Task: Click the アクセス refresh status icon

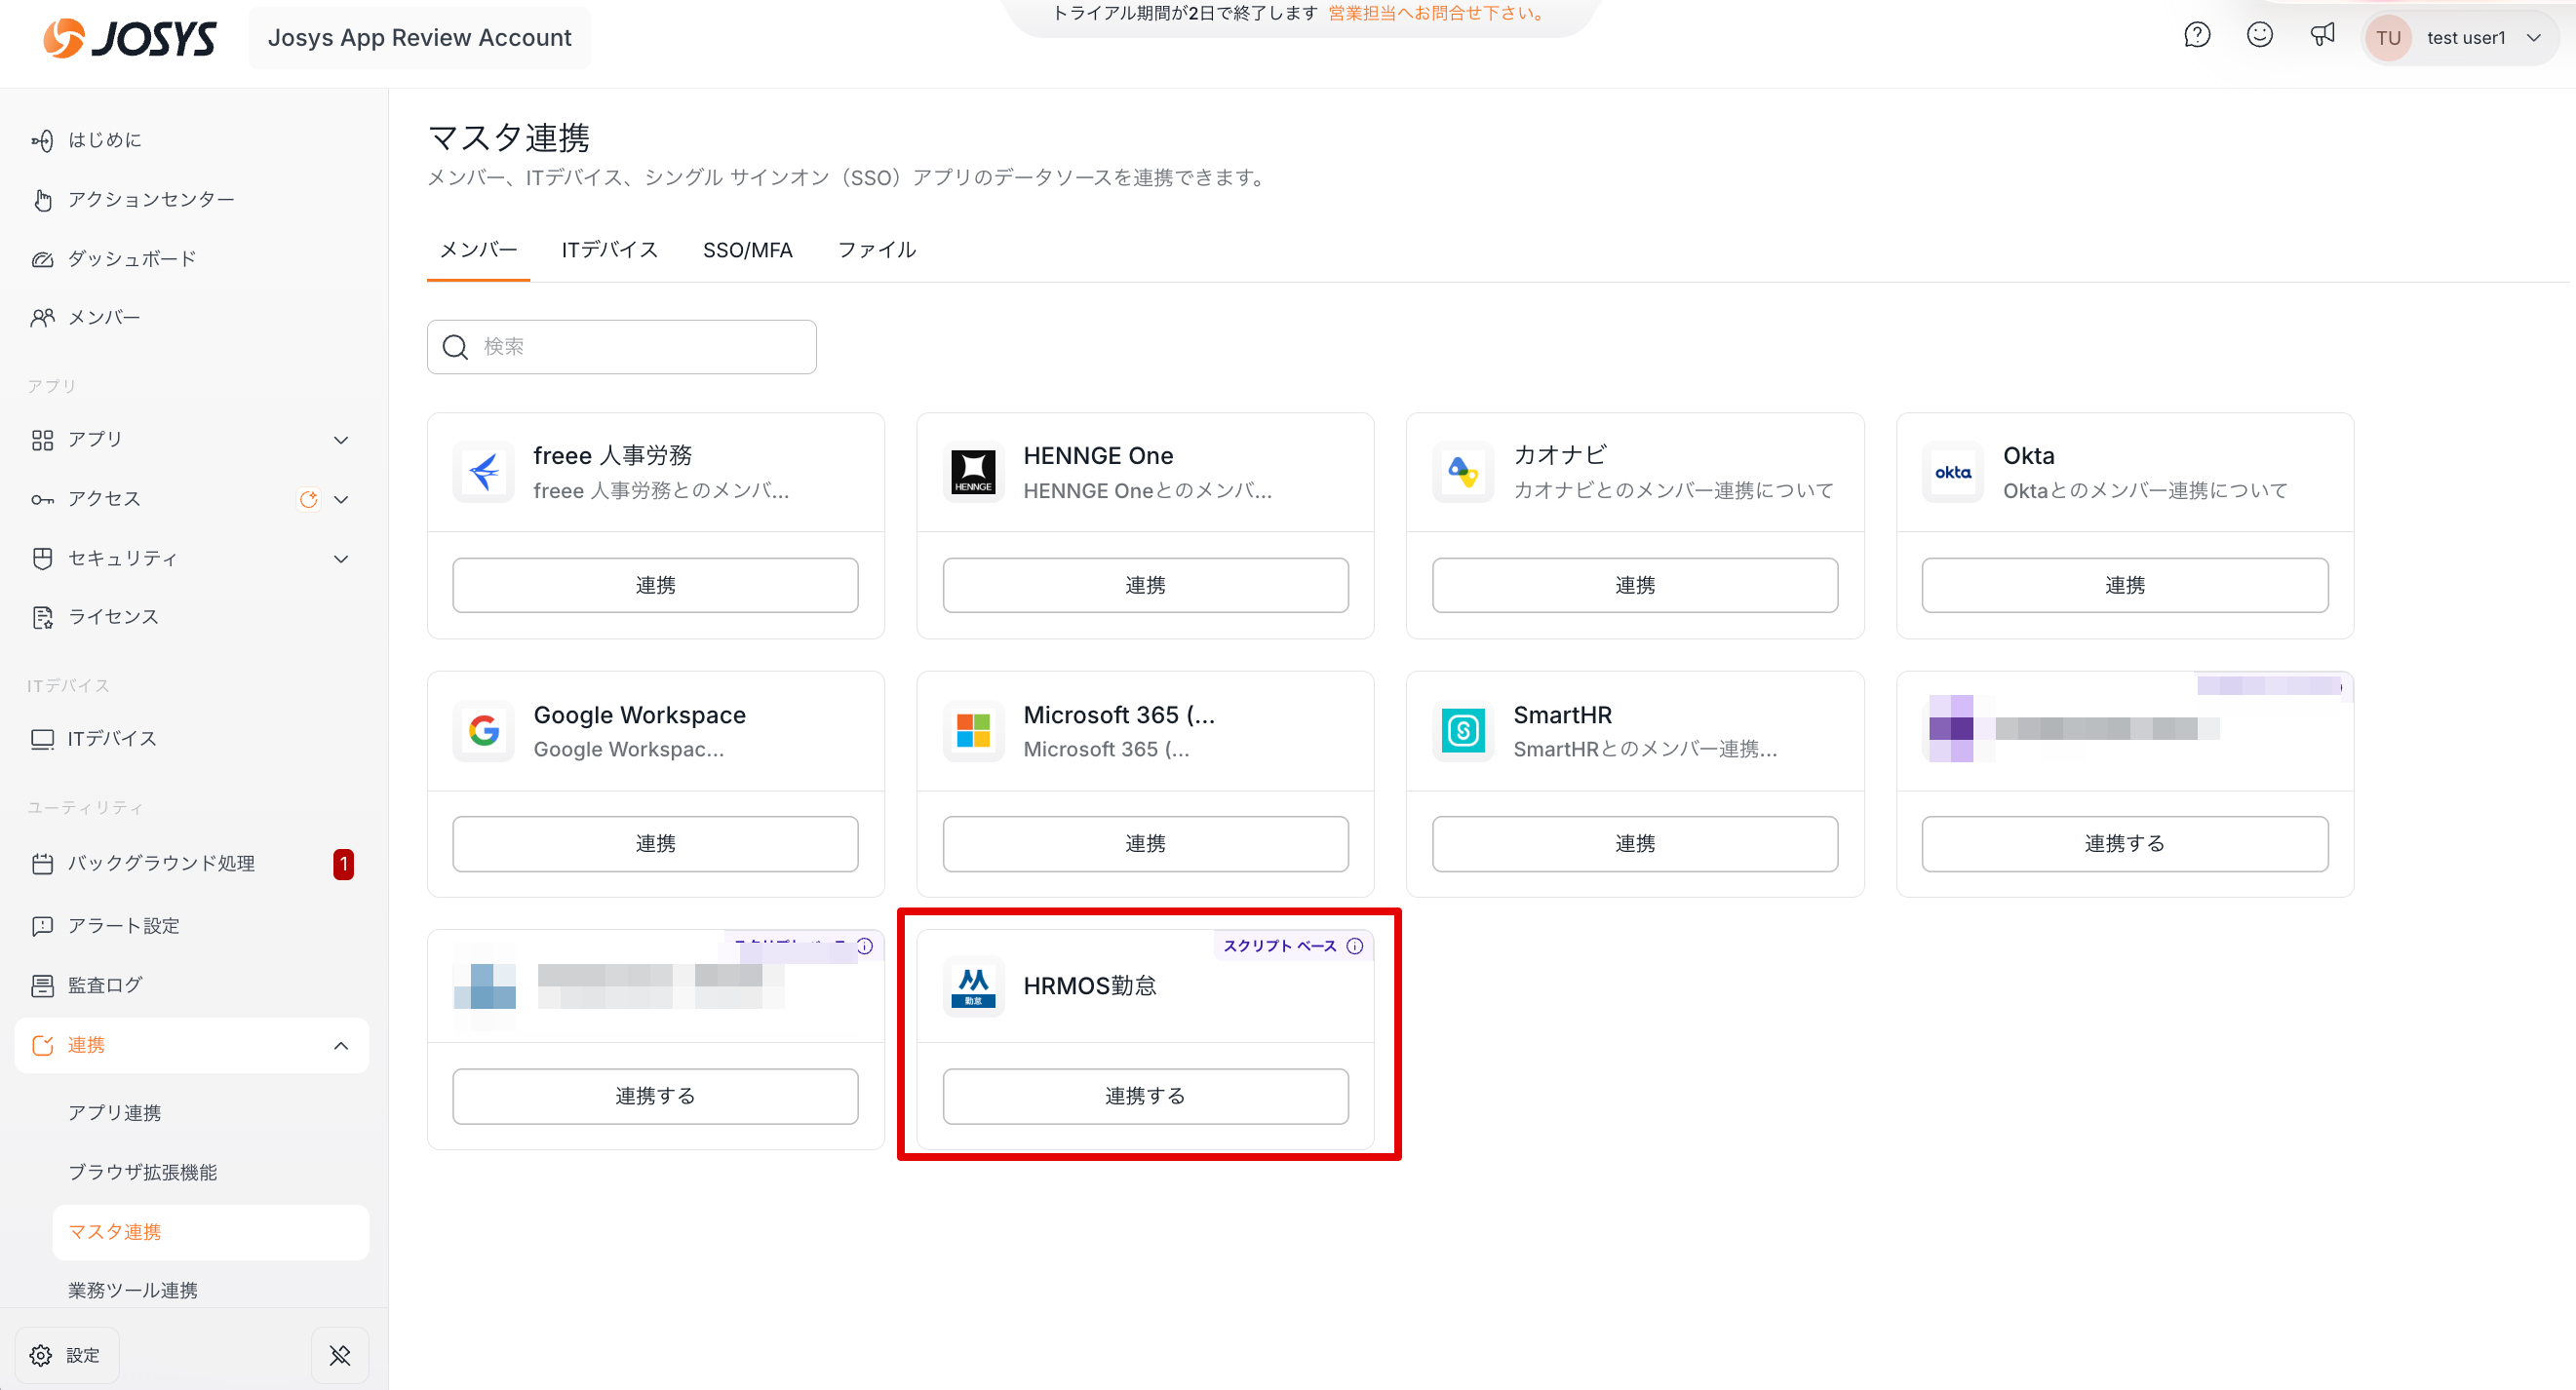Action: pos(308,499)
